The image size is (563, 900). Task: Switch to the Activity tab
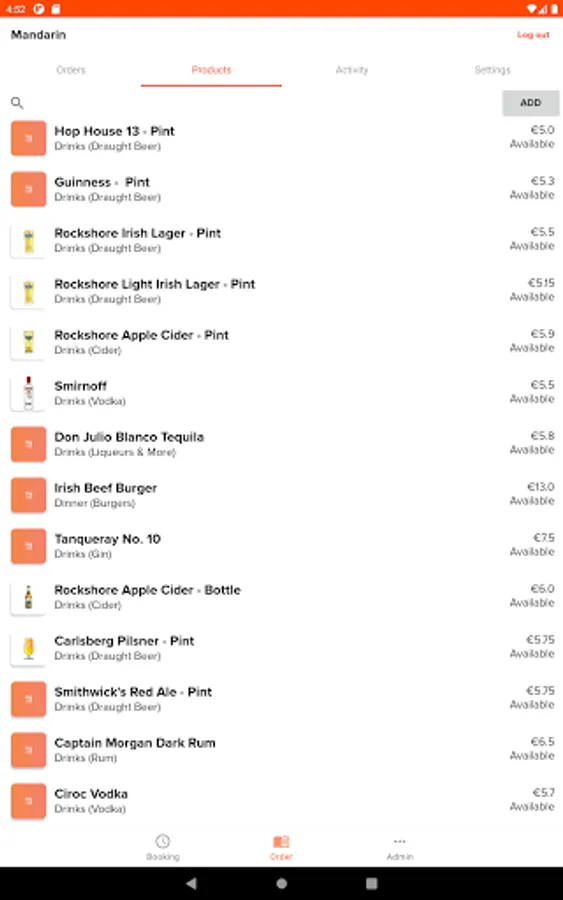coord(352,70)
